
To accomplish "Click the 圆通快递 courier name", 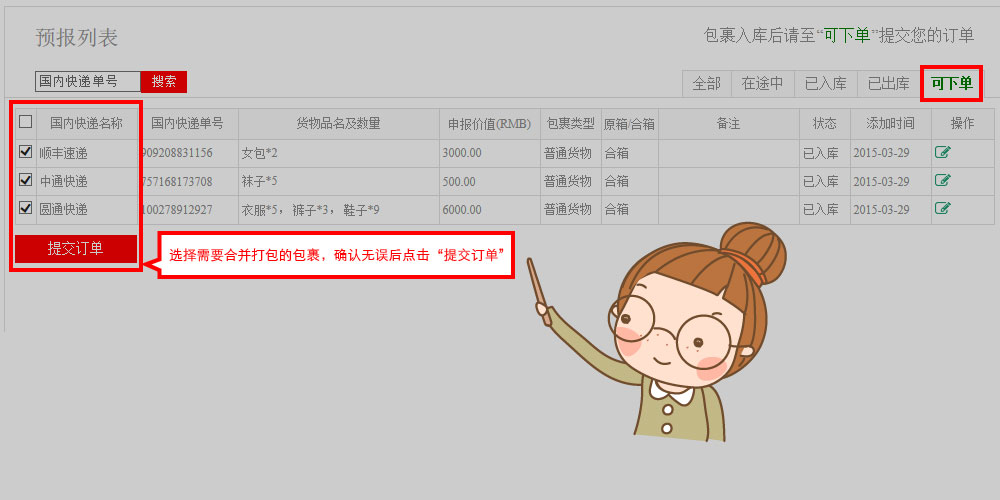I will (x=63, y=210).
